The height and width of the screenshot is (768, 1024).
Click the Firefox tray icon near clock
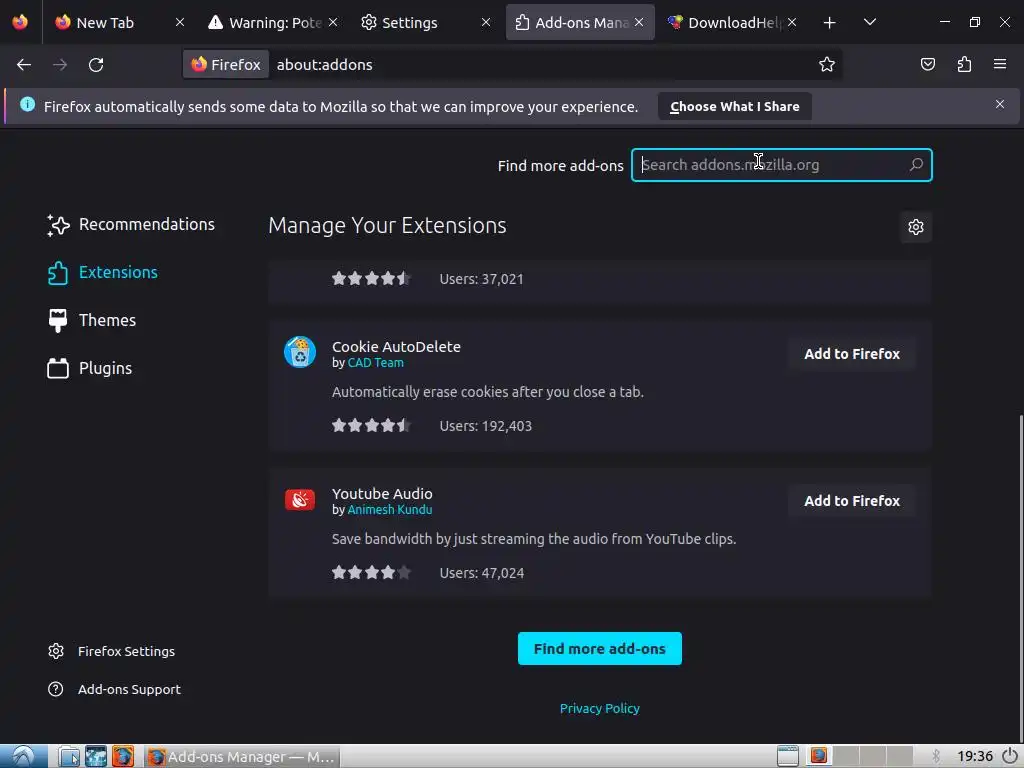[818, 756]
